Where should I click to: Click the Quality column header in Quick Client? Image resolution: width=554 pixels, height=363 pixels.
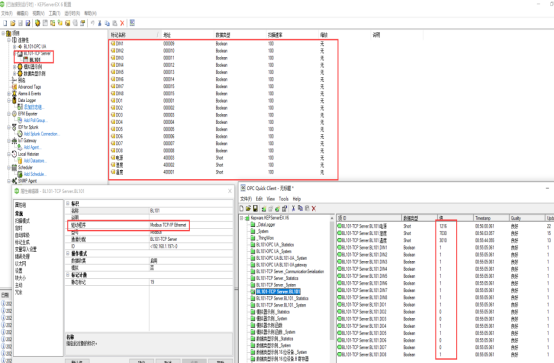pyautogui.click(x=527, y=218)
